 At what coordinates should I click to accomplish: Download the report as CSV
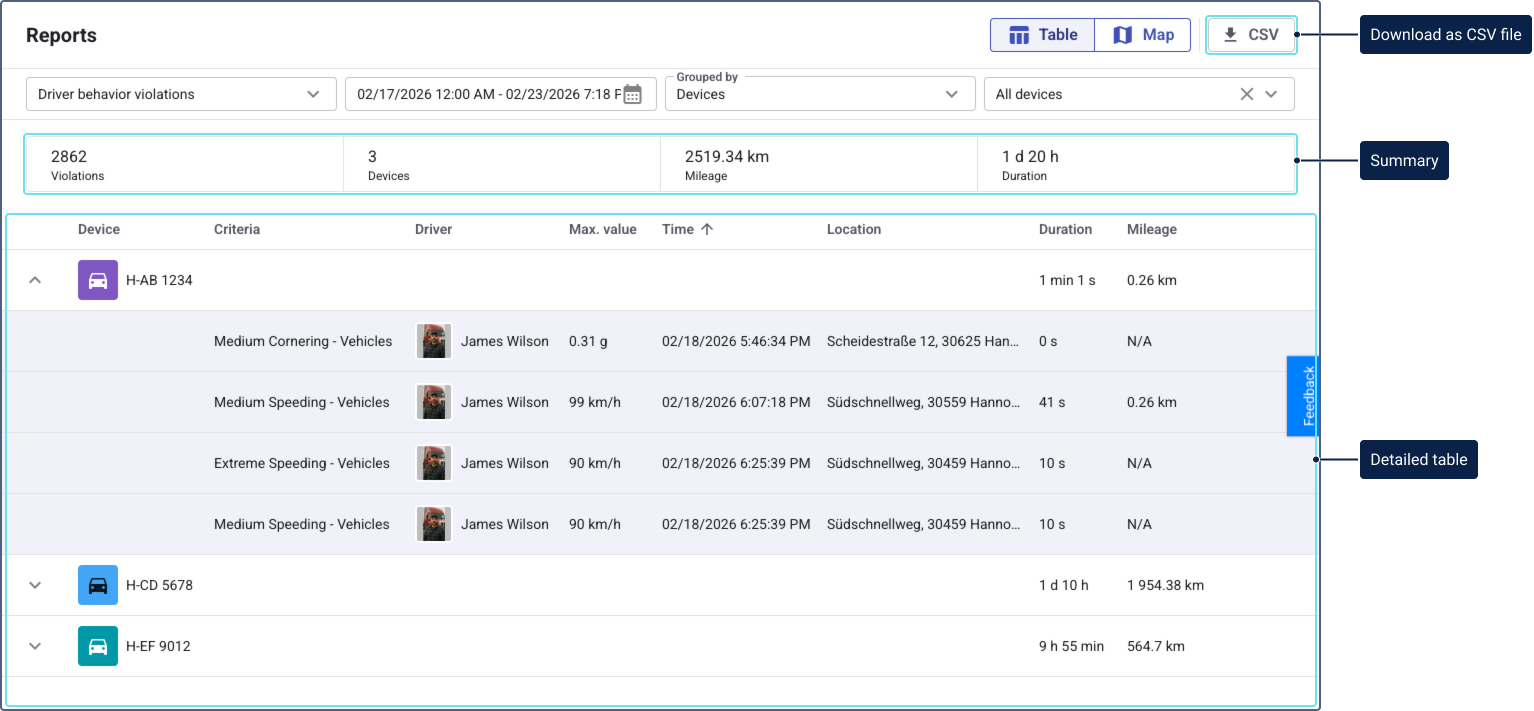tap(1251, 35)
